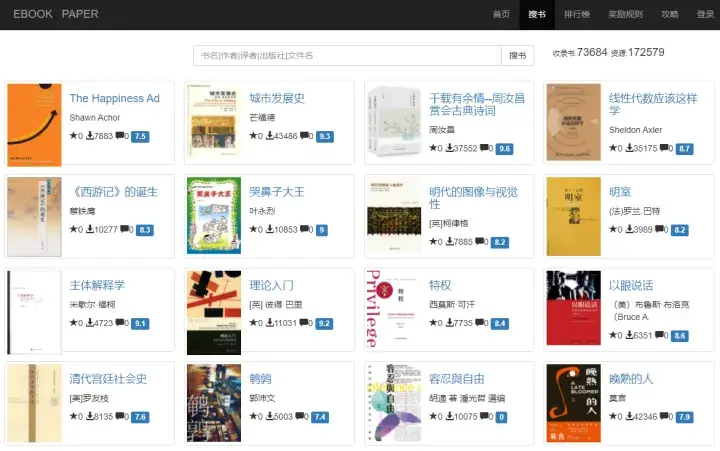Click the star icon for 哭鼻子大王
Screen dimensions: 720x451
point(253,229)
